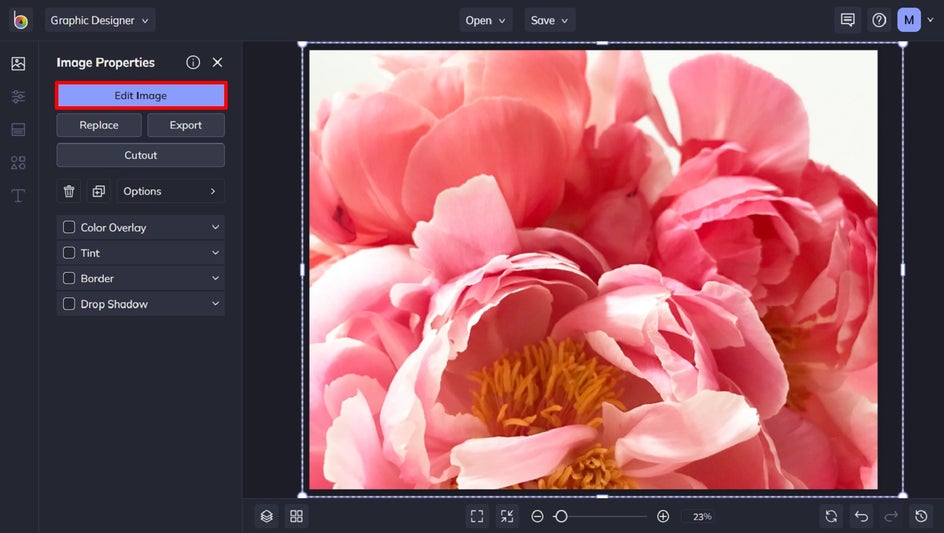
Task: Open the feedback chat icon
Action: (x=848, y=20)
